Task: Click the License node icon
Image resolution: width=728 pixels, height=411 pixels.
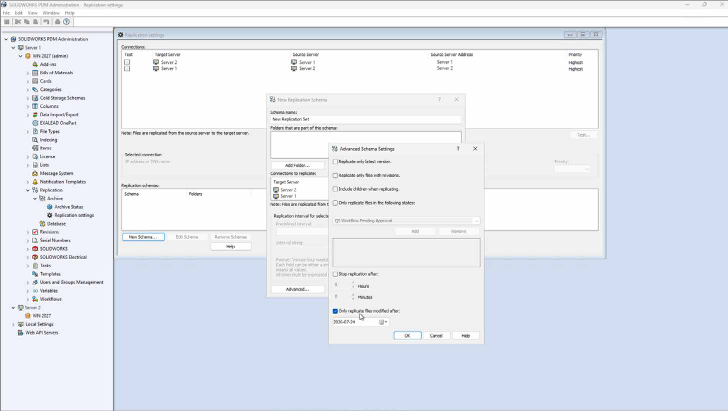Action: click(35, 157)
